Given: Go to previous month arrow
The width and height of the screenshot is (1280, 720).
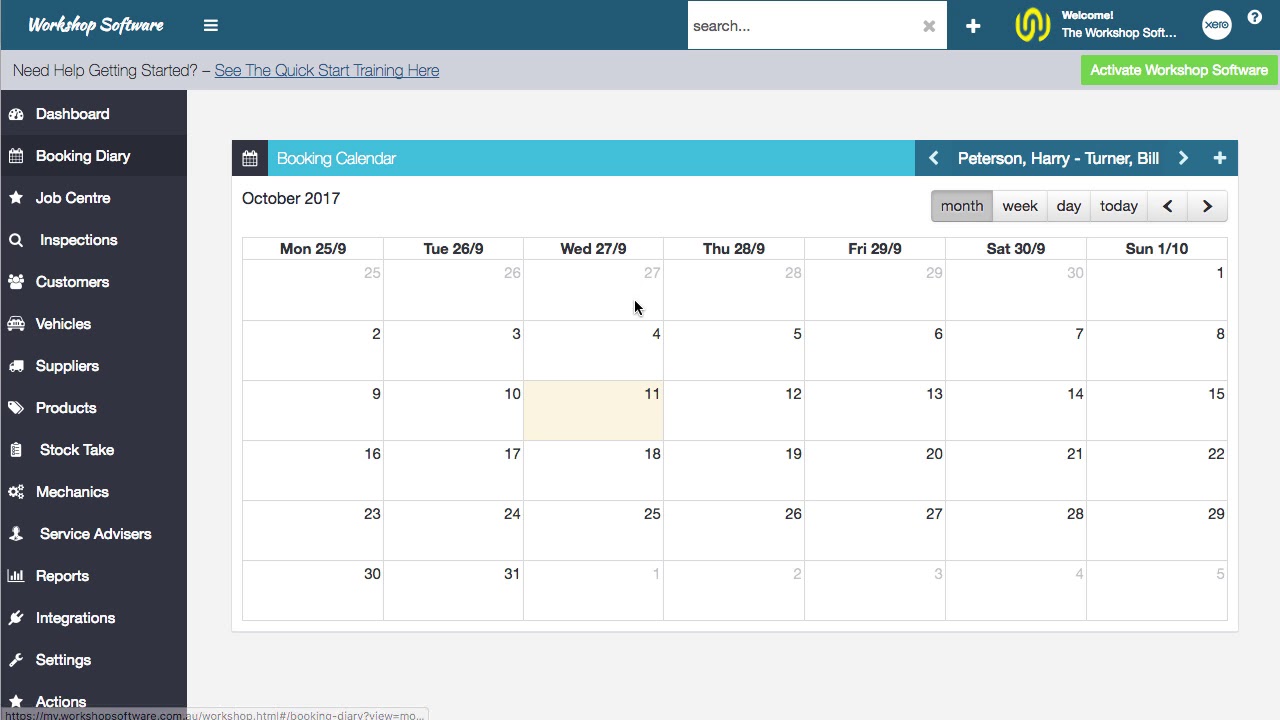Looking at the screenshot, I should pyautogui.click(x=1167, y=206).
